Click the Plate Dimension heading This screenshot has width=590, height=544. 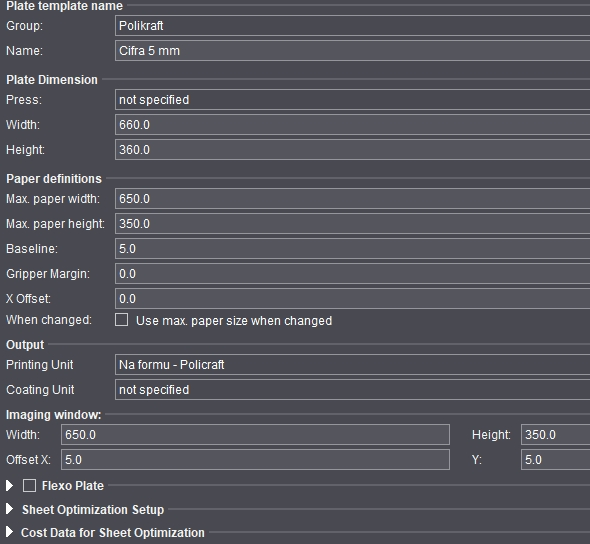coord(52,80)
